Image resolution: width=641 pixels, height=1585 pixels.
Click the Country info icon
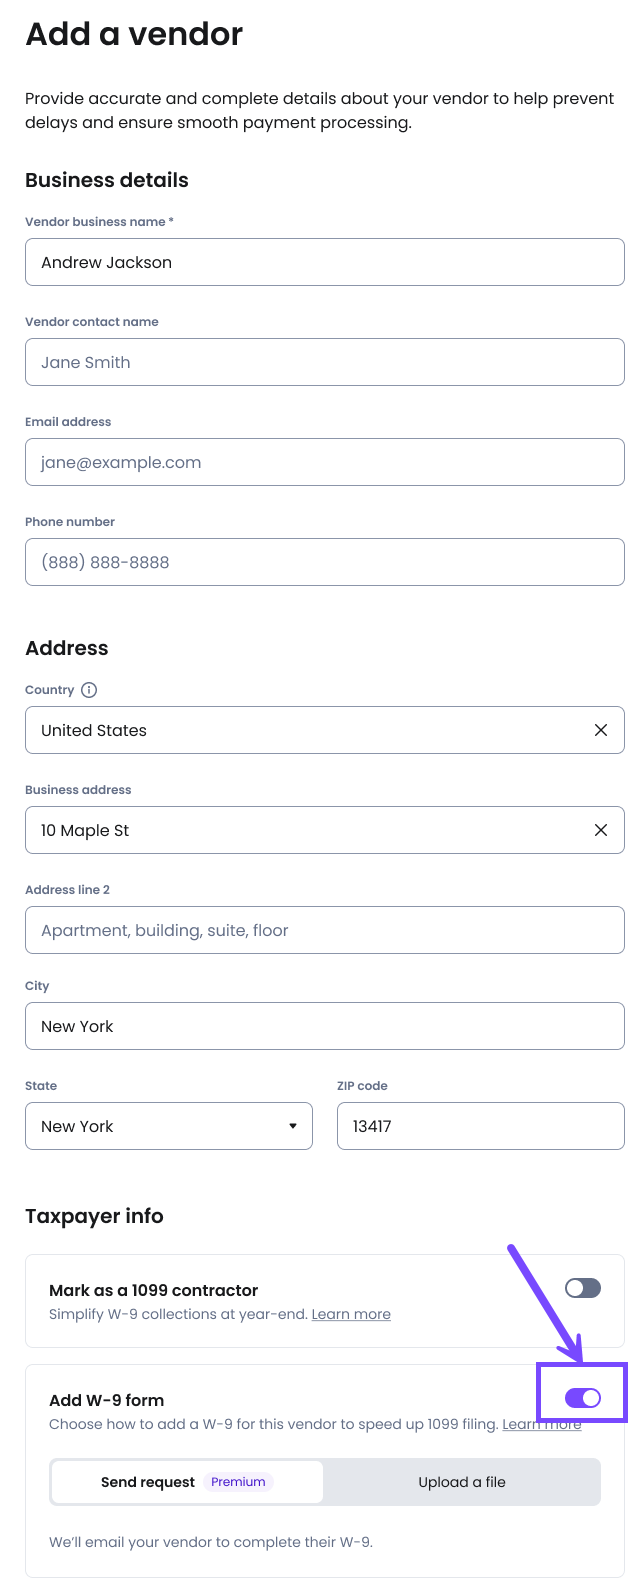coord(89,690)
